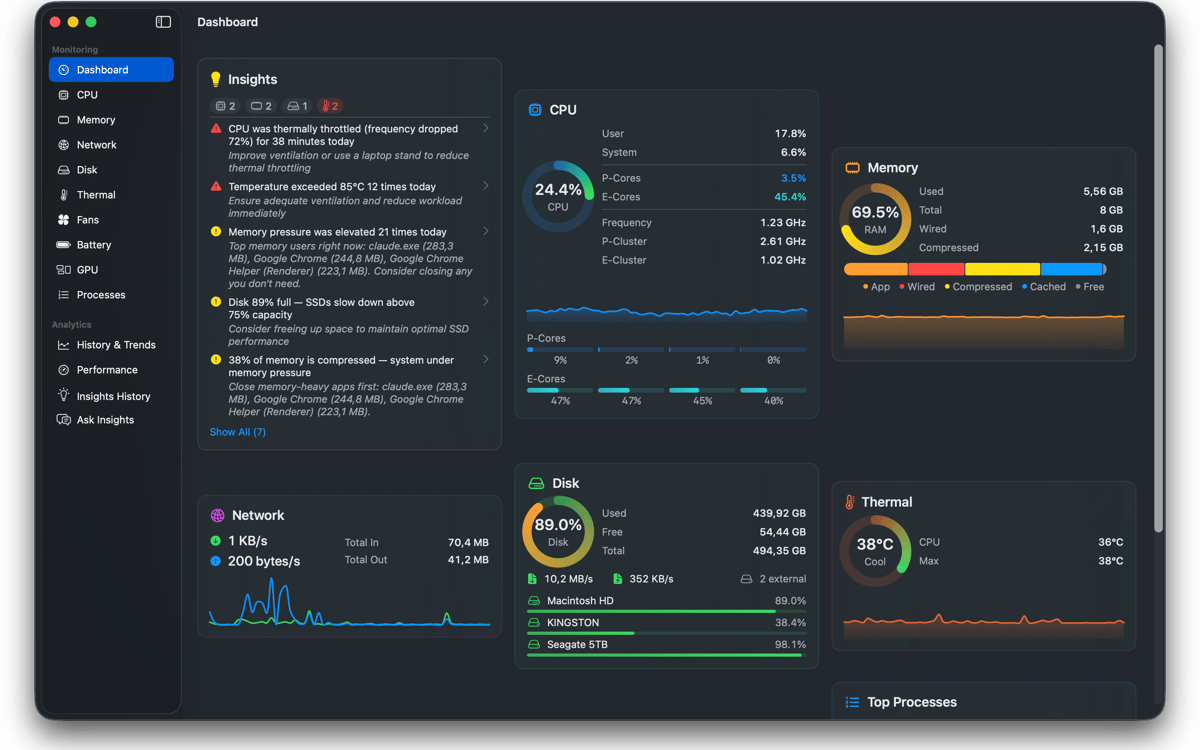
Task: Toggle the sidebar visibility icon
Action: click(163, 22)
